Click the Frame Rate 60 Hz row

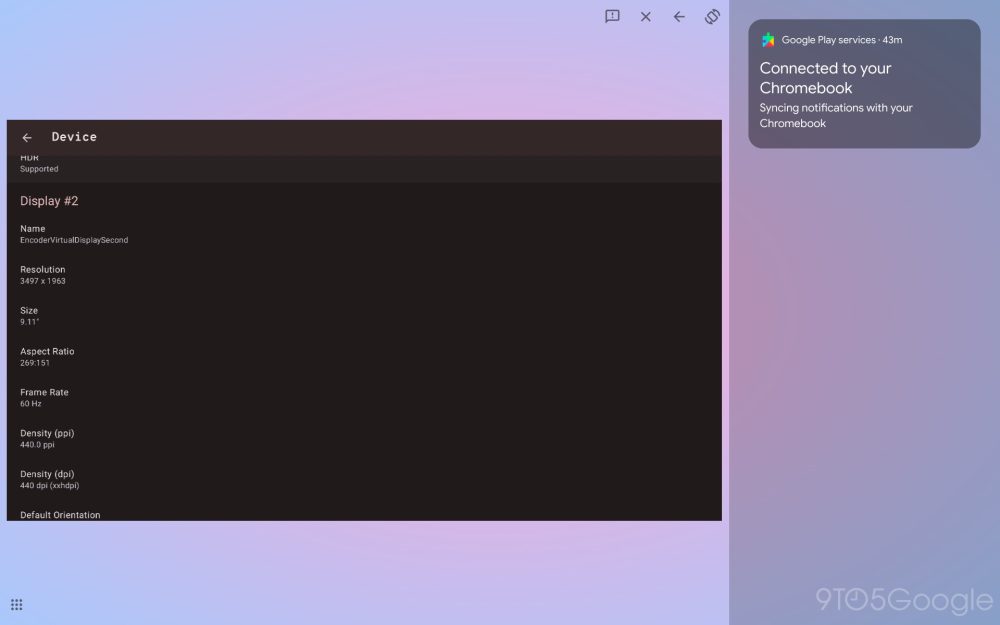click(x=44, y=398)
